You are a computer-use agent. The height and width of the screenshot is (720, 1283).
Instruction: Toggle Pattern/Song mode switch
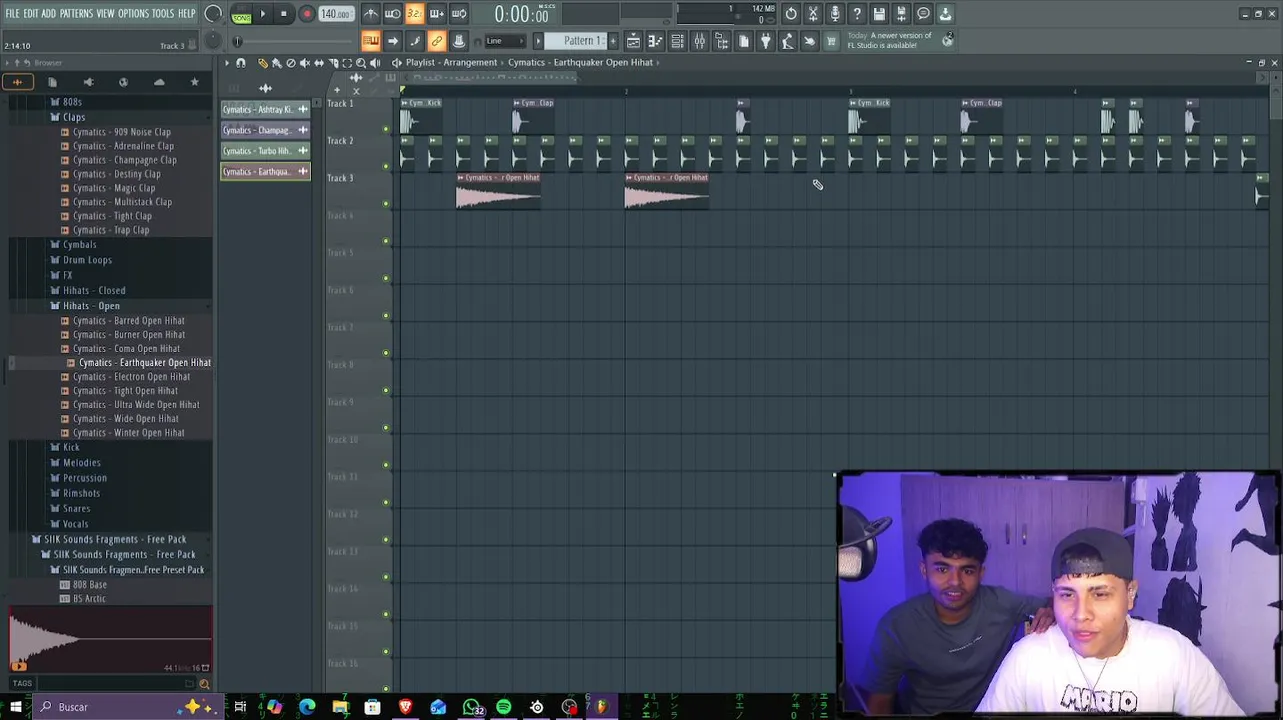(242, 14)
